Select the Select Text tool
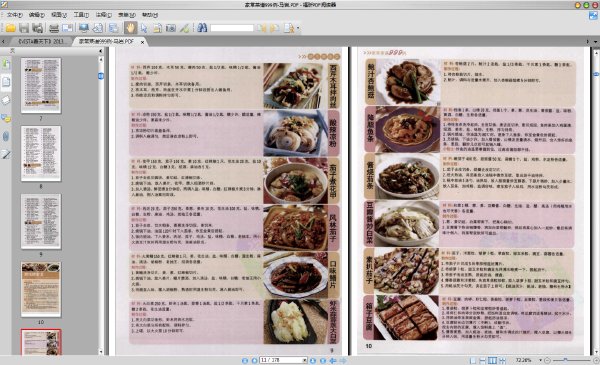The width and height of the screenshot is (600, 365). point(157,28)
